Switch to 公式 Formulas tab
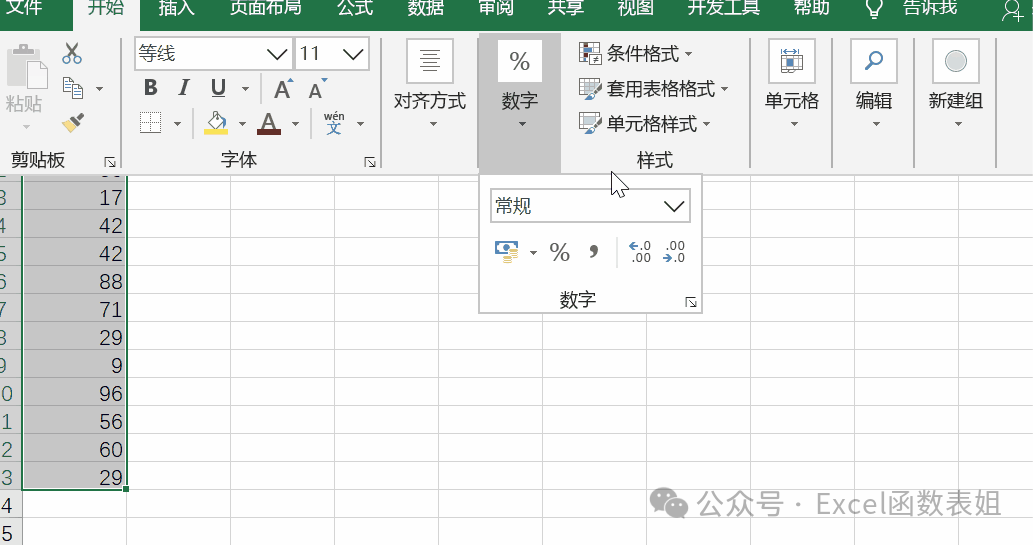Viewport: 1034px width, 545px height. pos(355,8)
